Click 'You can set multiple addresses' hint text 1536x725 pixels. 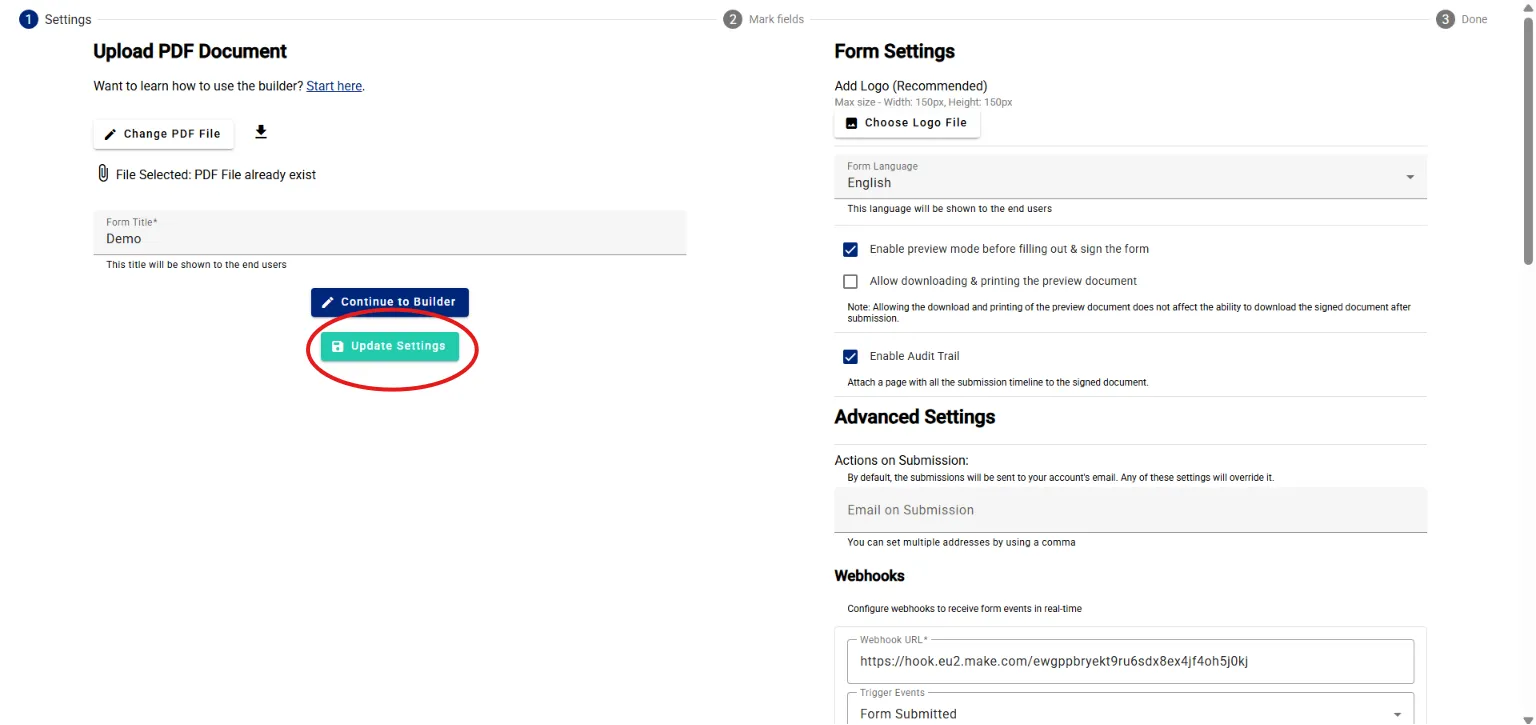click(x=962, y=543)
